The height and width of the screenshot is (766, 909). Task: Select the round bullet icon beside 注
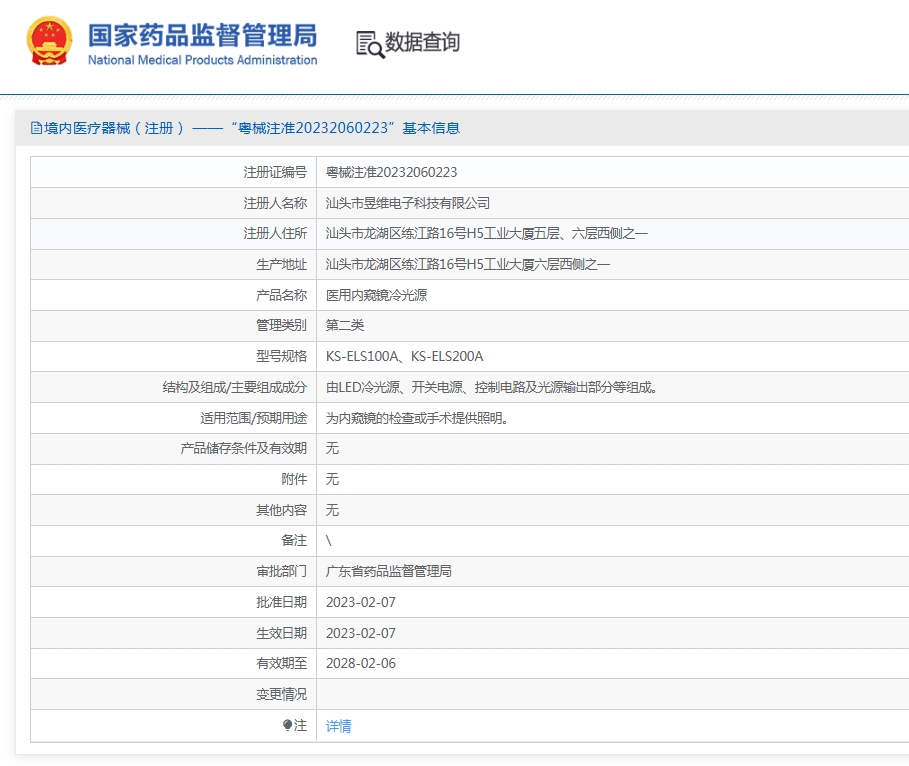click(x=288, y=725)
